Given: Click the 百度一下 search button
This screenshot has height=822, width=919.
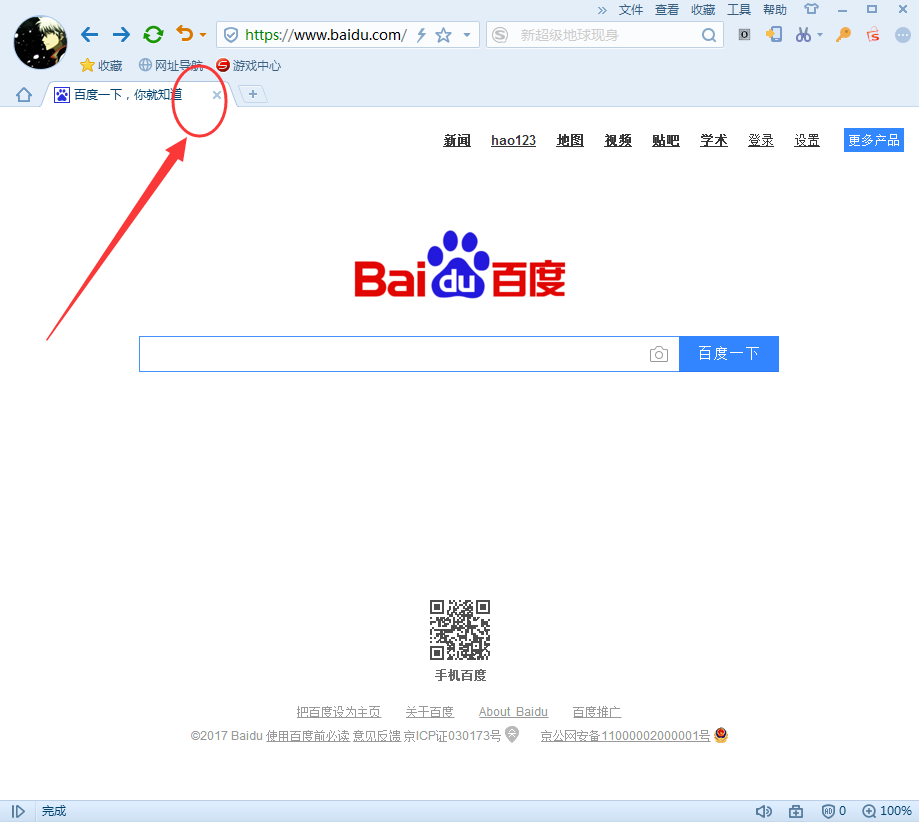Looking at the screenshot, I should [x=729, y=354].
